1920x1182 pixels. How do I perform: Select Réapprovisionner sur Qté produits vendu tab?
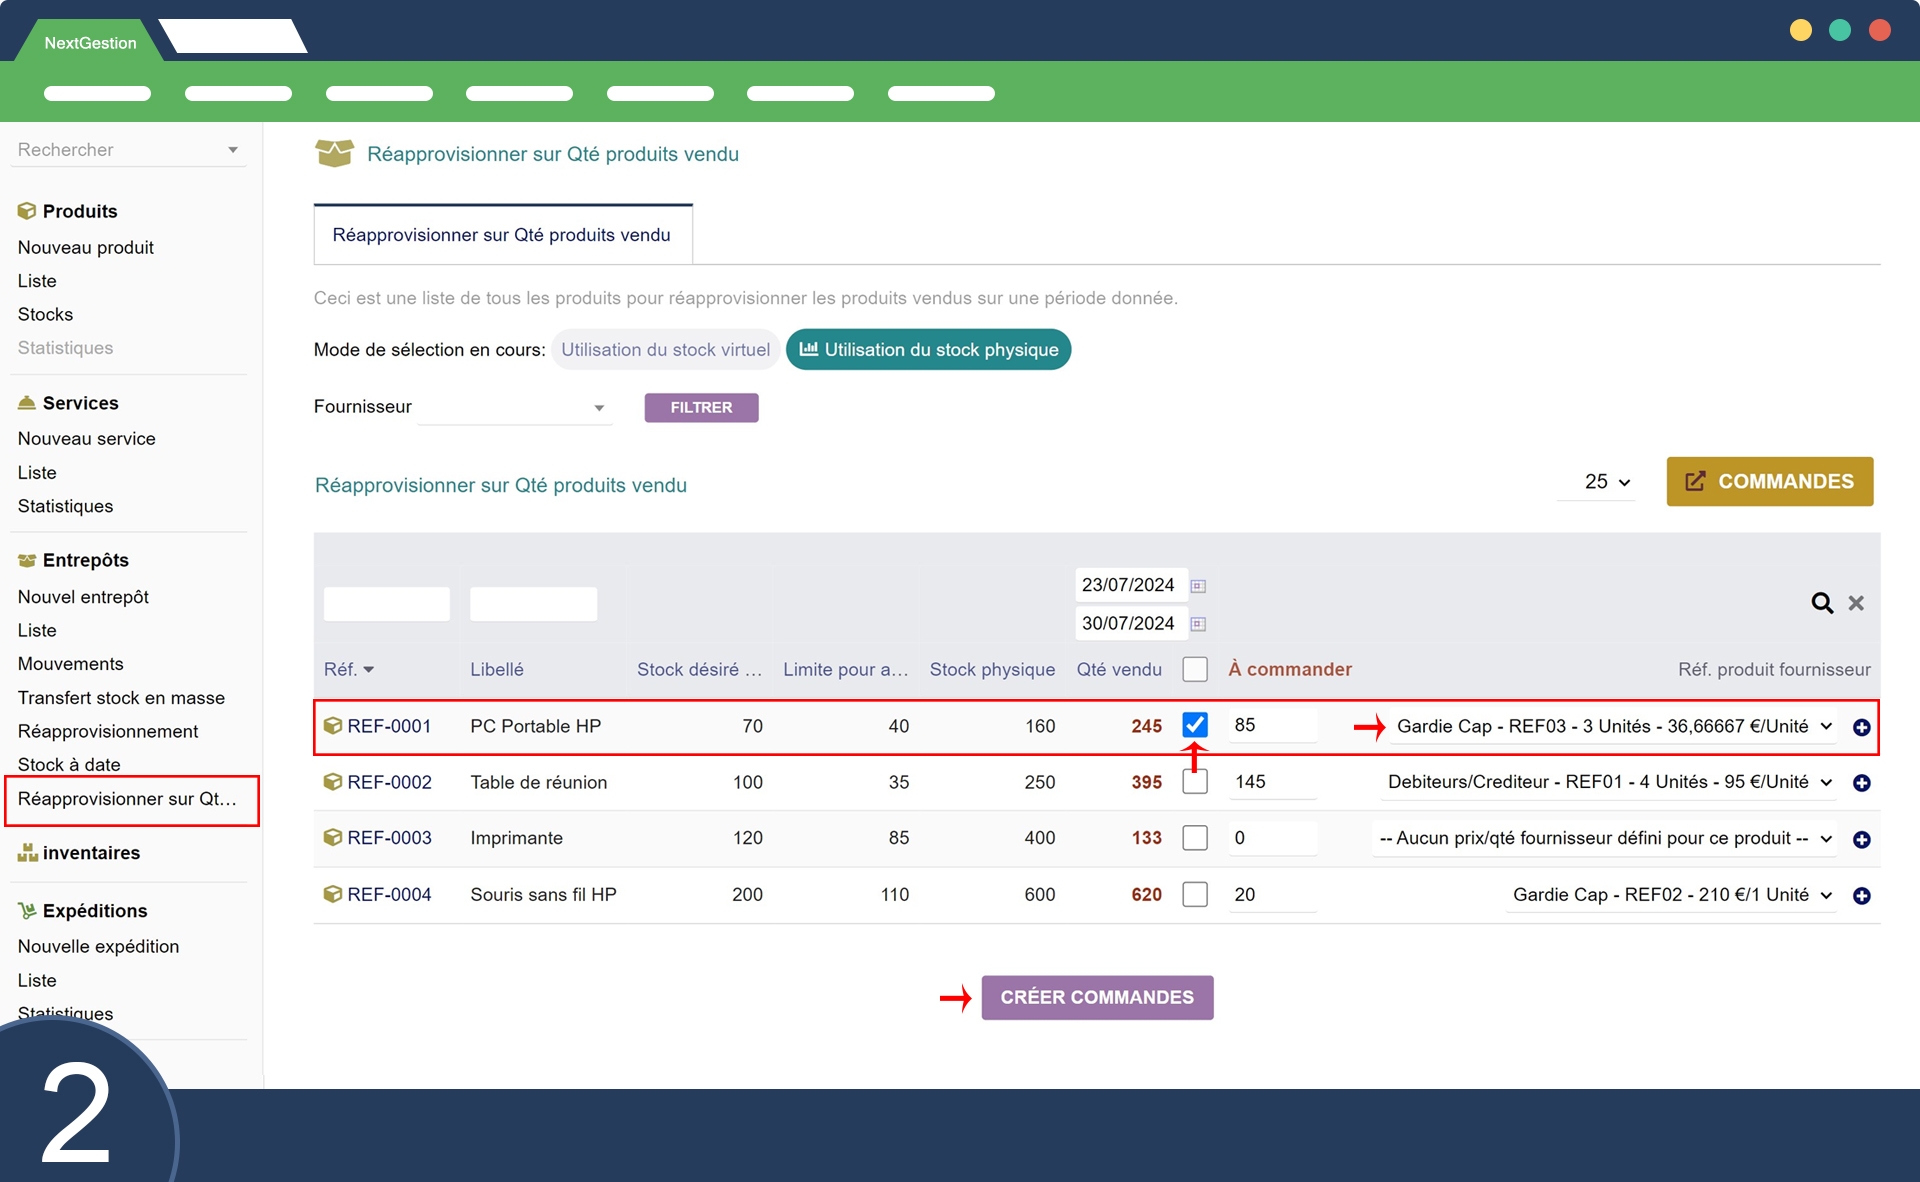(502, 235)
